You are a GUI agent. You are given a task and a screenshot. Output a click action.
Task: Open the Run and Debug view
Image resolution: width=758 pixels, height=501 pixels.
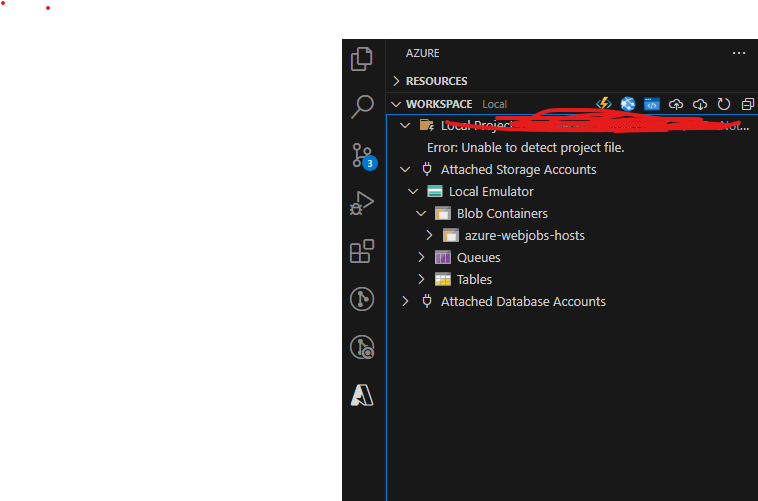coord(362,203)
